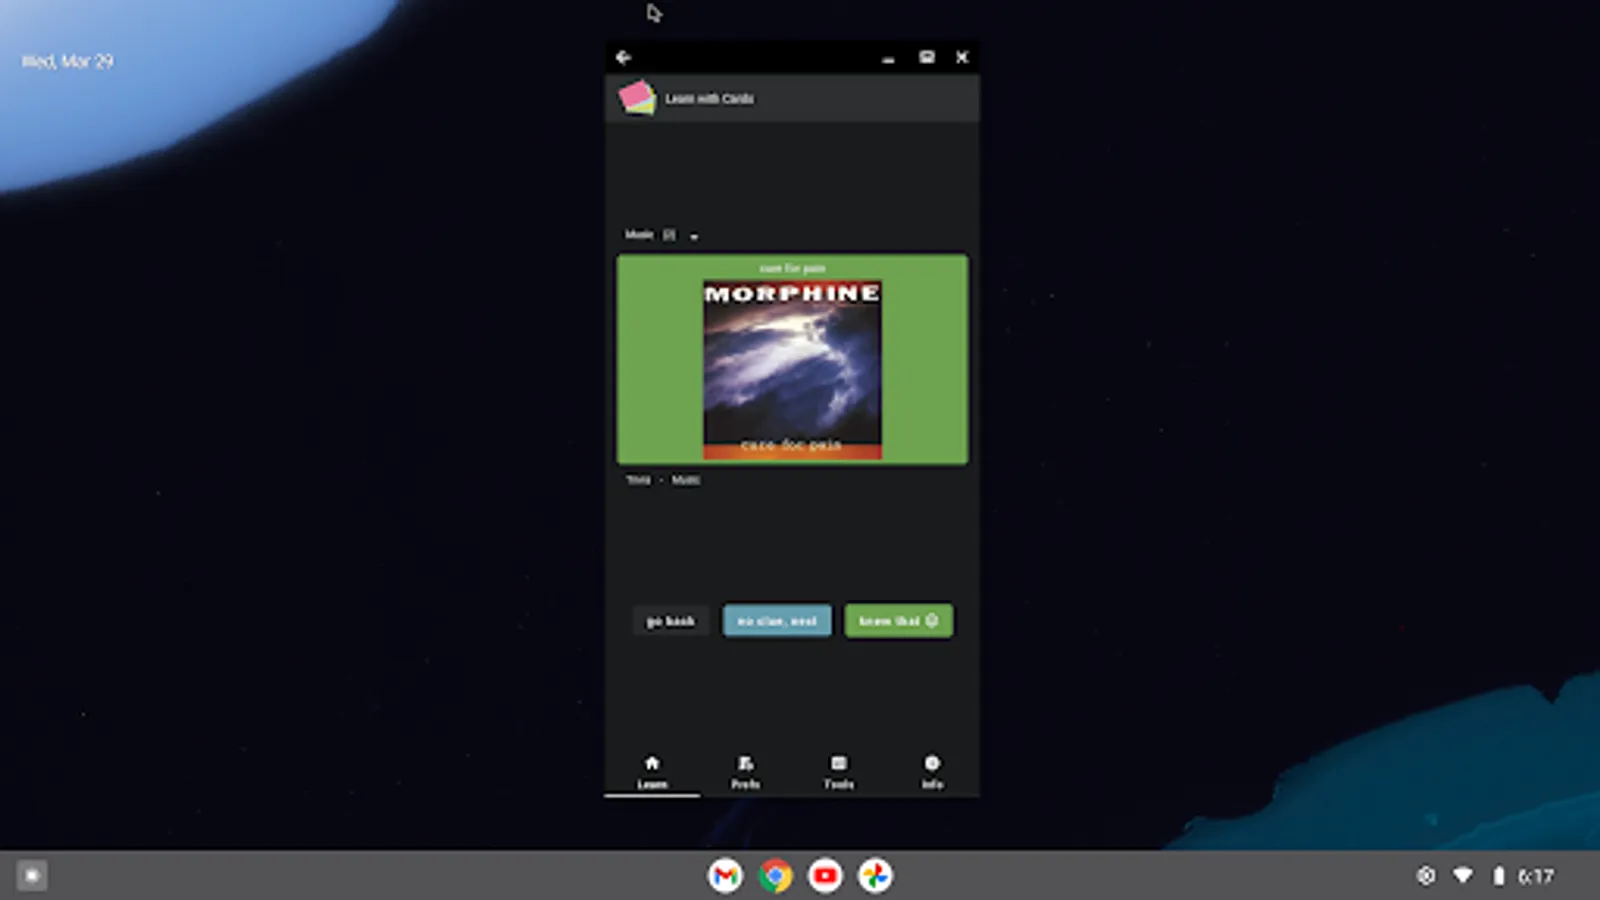The width and height of the screenshot is (1600, 900).
Task: Click the "go back" button
Action: (670, 621)
